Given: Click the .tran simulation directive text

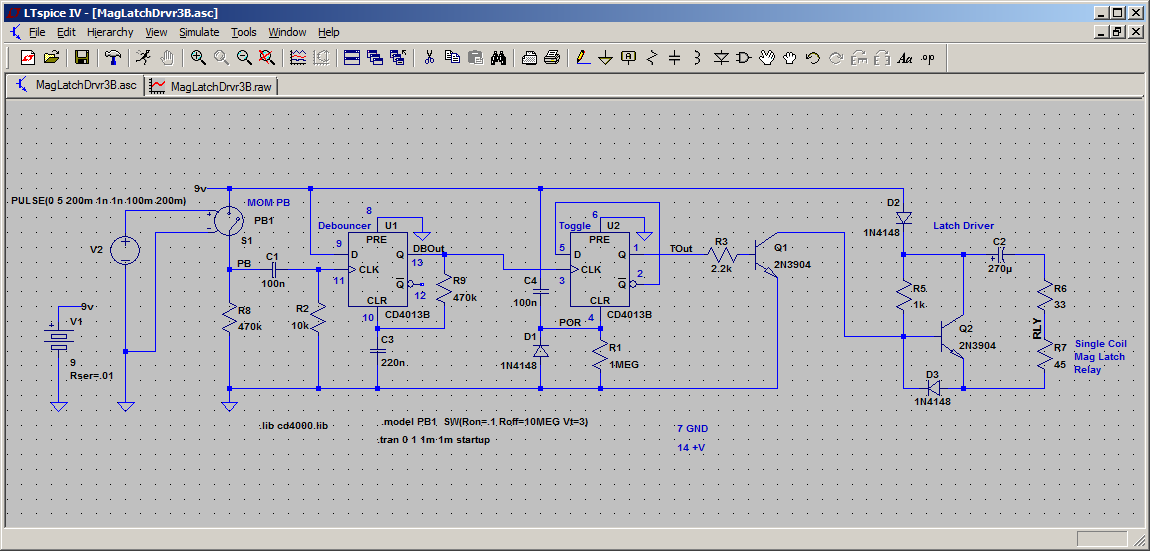Looking at the screenshot, I should coord(435,440).
